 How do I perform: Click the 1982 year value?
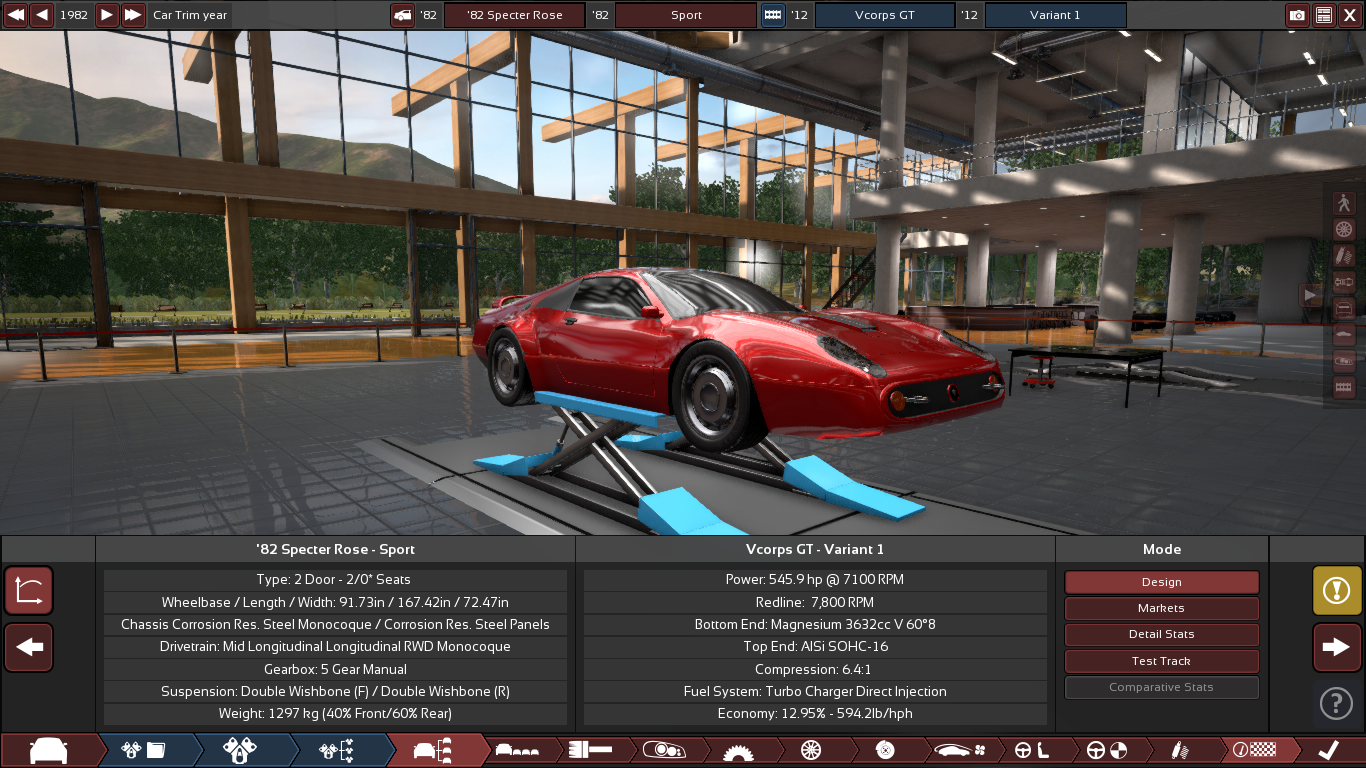point(74,15)
